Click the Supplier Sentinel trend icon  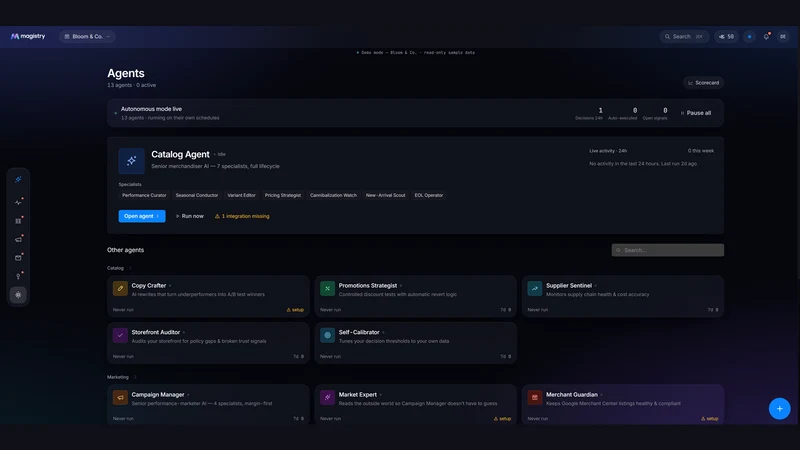[x=535, y=289]
